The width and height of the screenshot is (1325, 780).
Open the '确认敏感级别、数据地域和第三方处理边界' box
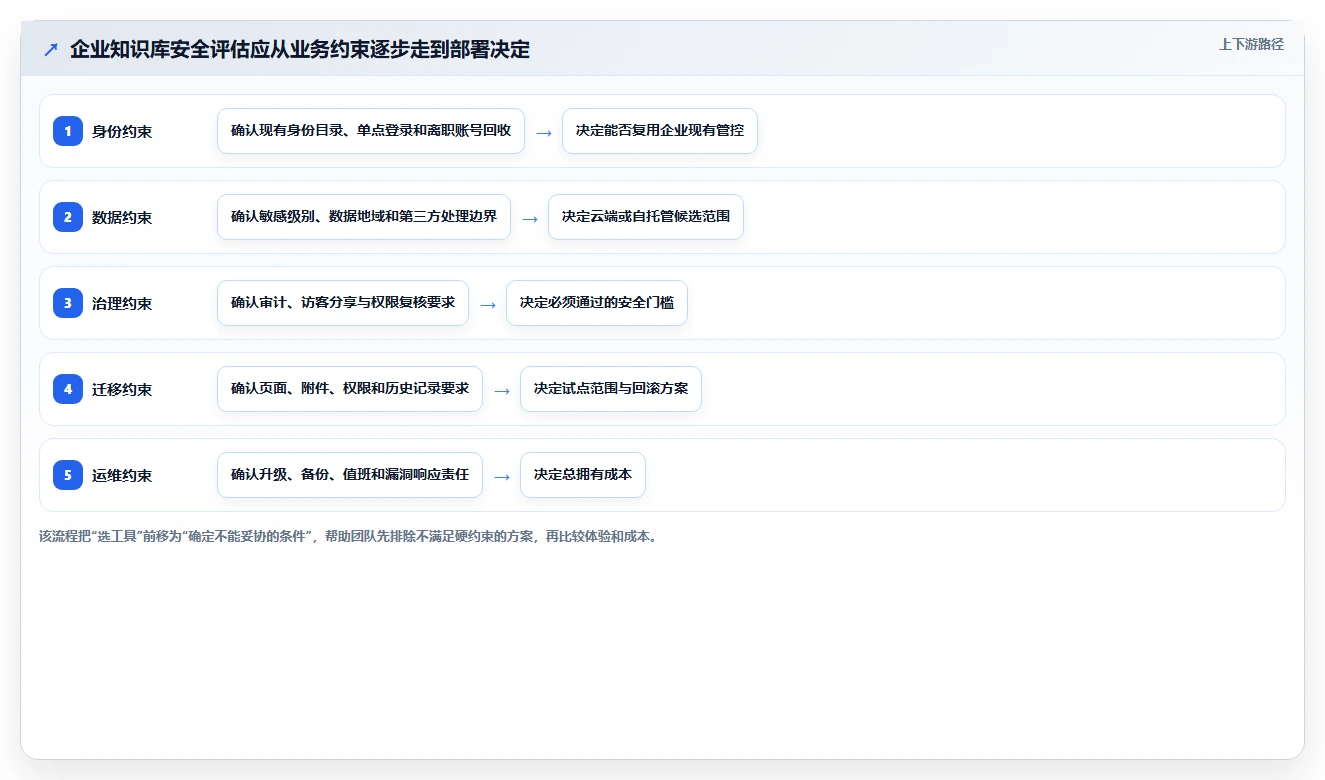364,217
